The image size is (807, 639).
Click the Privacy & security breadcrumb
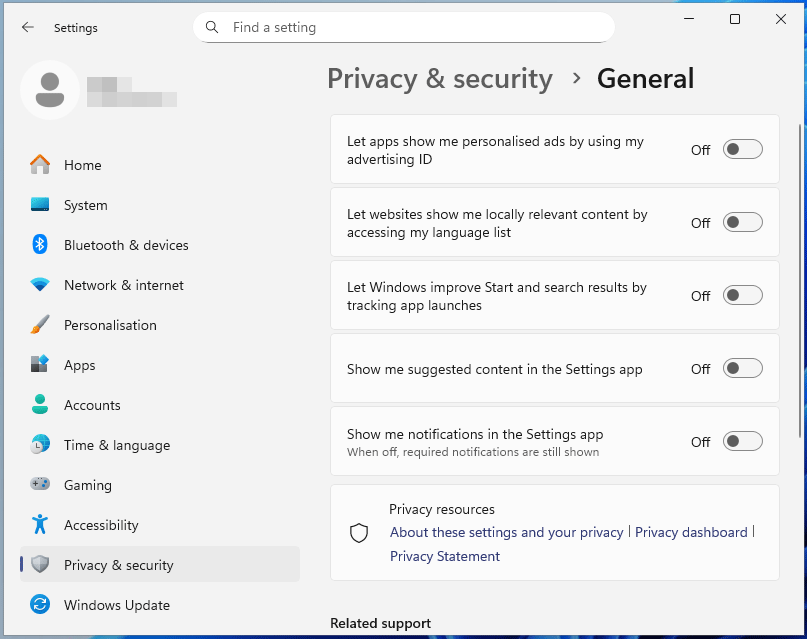pyautogui.click(x=440, y=78)
